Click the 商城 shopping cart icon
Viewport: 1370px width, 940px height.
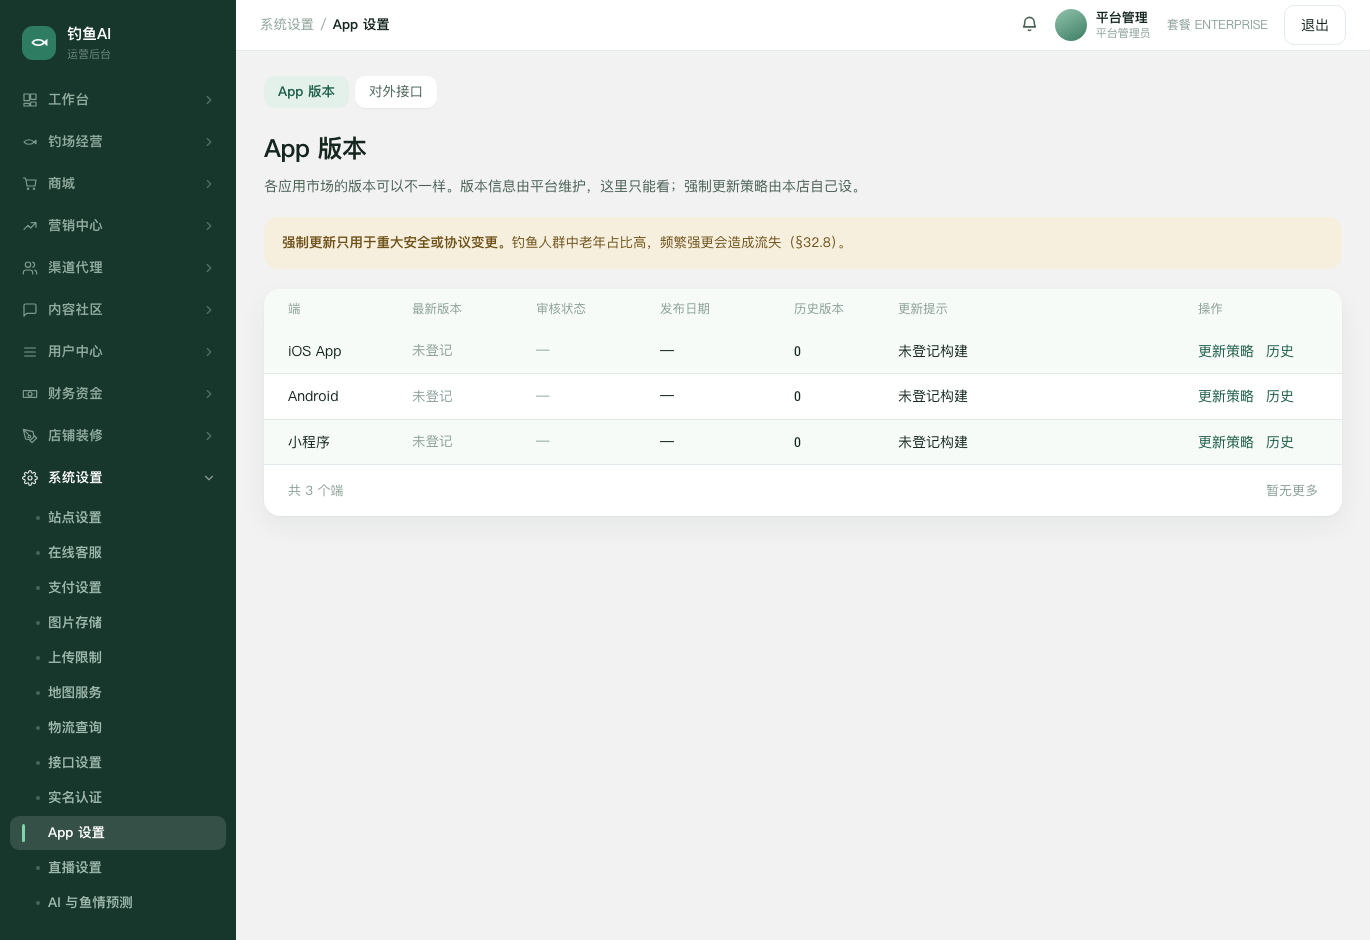30,184
